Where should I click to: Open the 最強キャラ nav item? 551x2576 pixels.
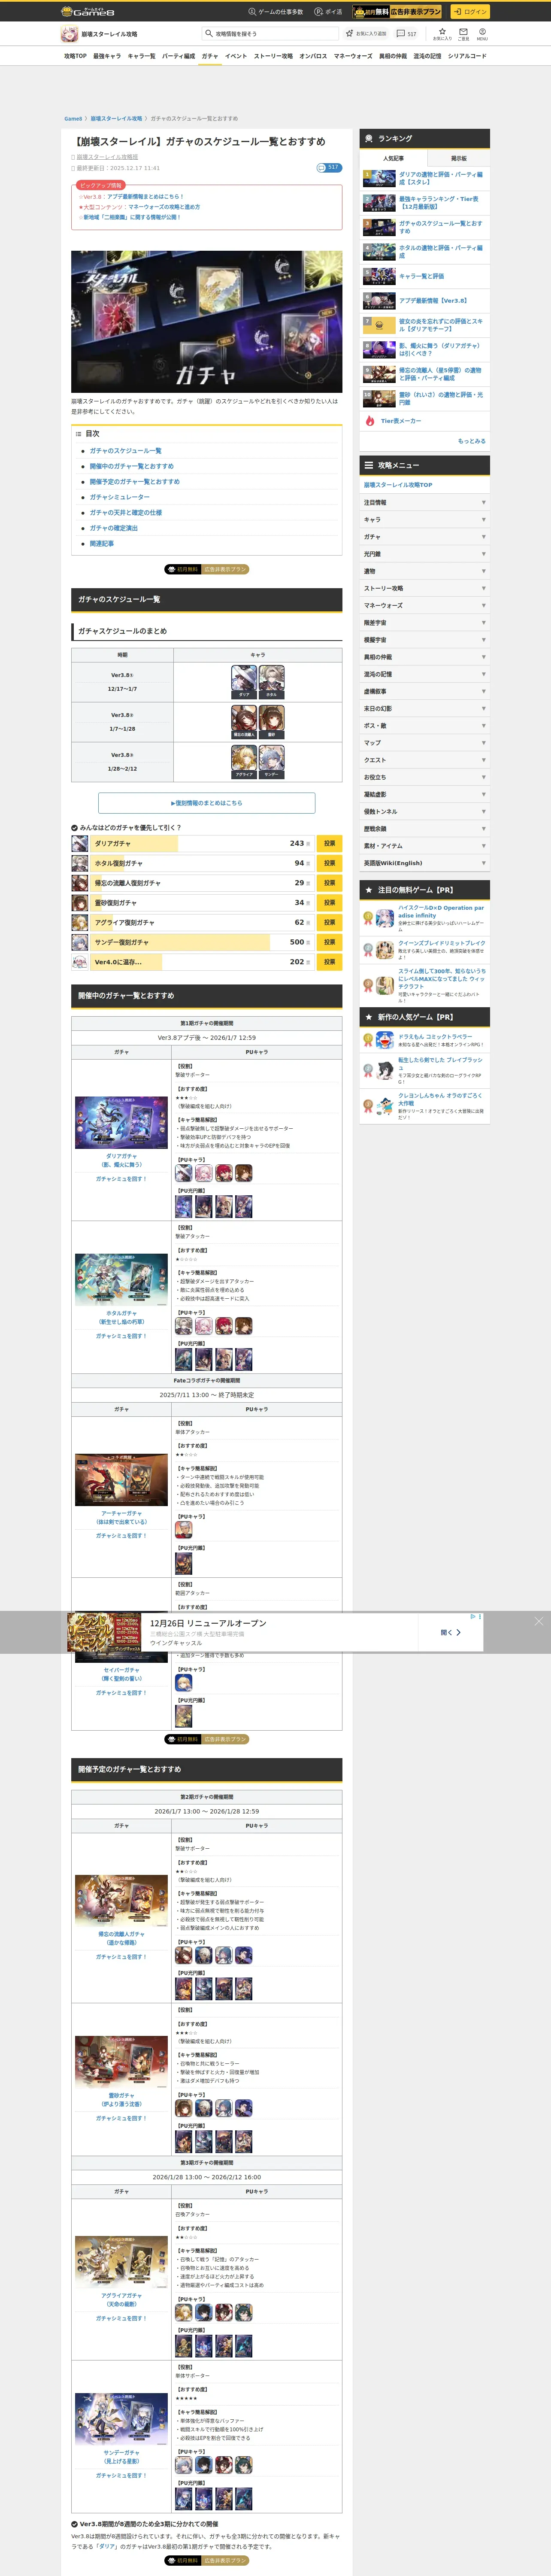[107, 56]
